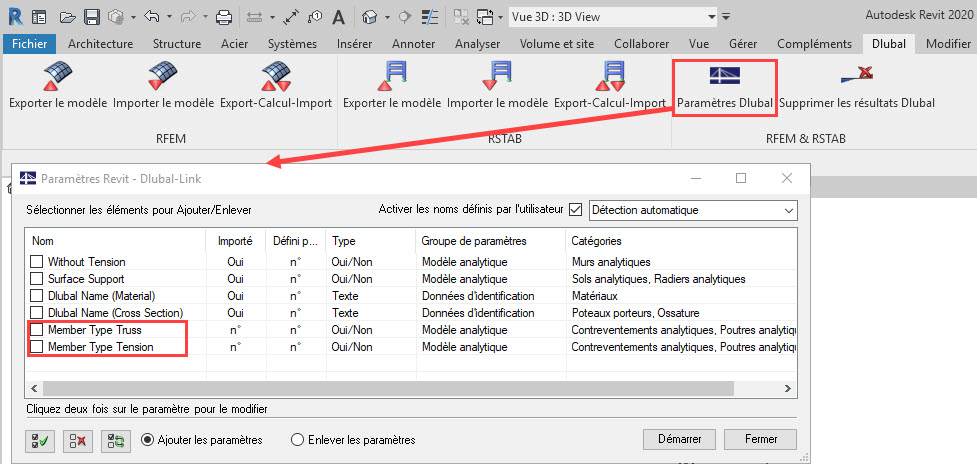Select the Aligned dimension tool

[x=292, y=17]
